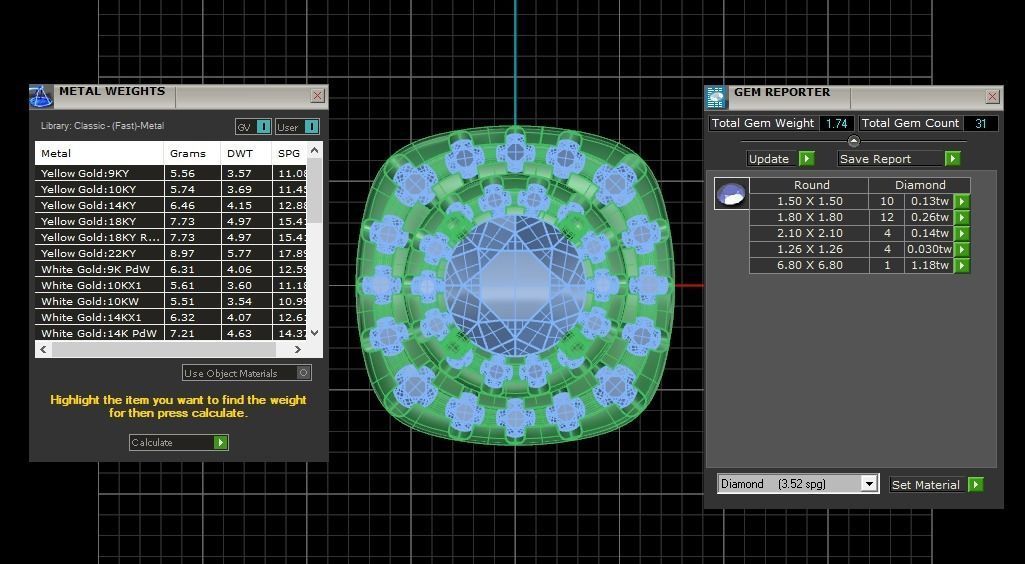Close the Metal Weights panel

coord(318,96)
